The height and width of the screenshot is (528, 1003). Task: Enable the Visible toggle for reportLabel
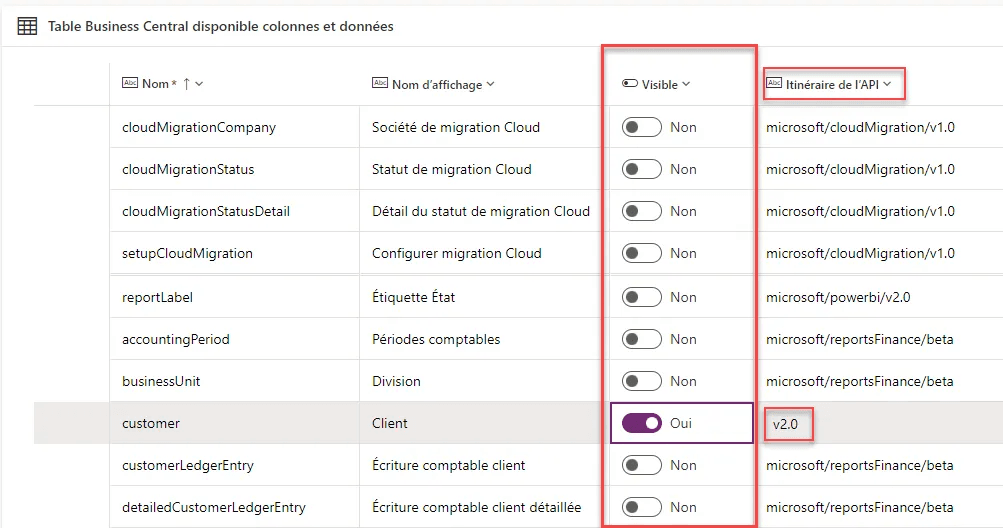(x=642, y=297)
